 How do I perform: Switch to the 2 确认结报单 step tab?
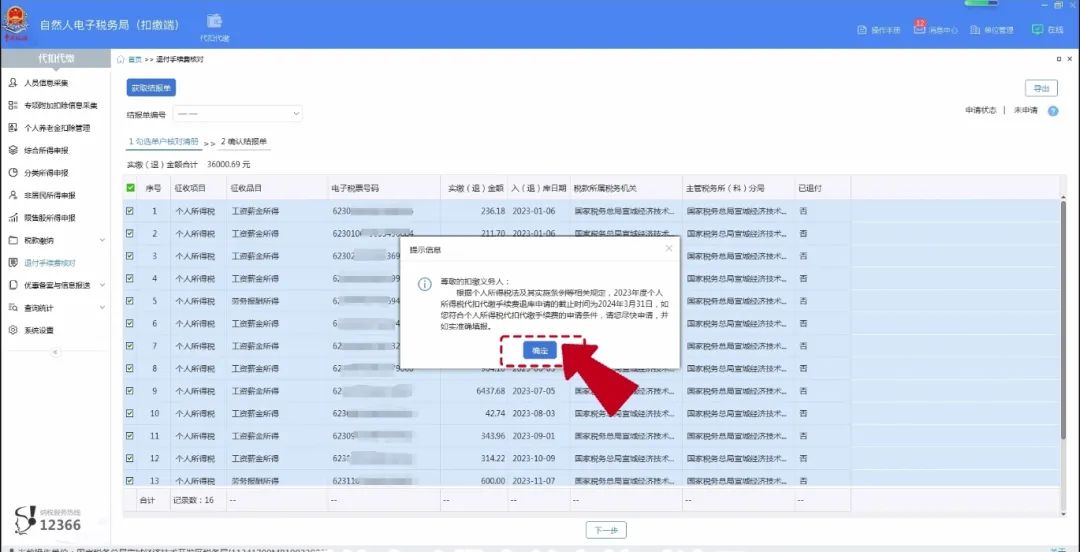click(x=244, y=142)
